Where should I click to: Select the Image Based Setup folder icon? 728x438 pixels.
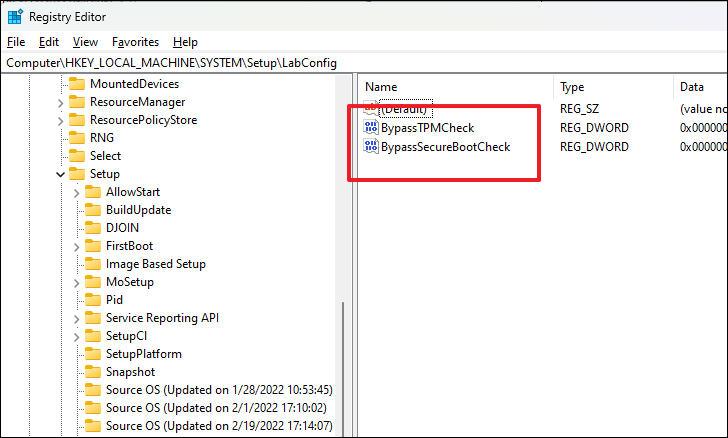point(93,264)
